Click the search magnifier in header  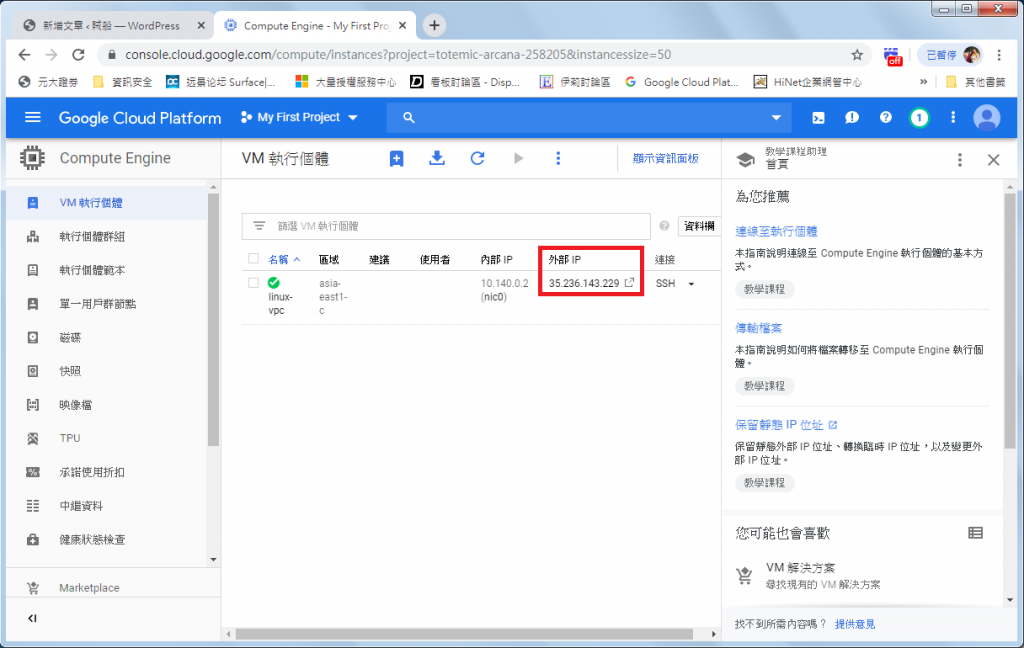[409, 118]
